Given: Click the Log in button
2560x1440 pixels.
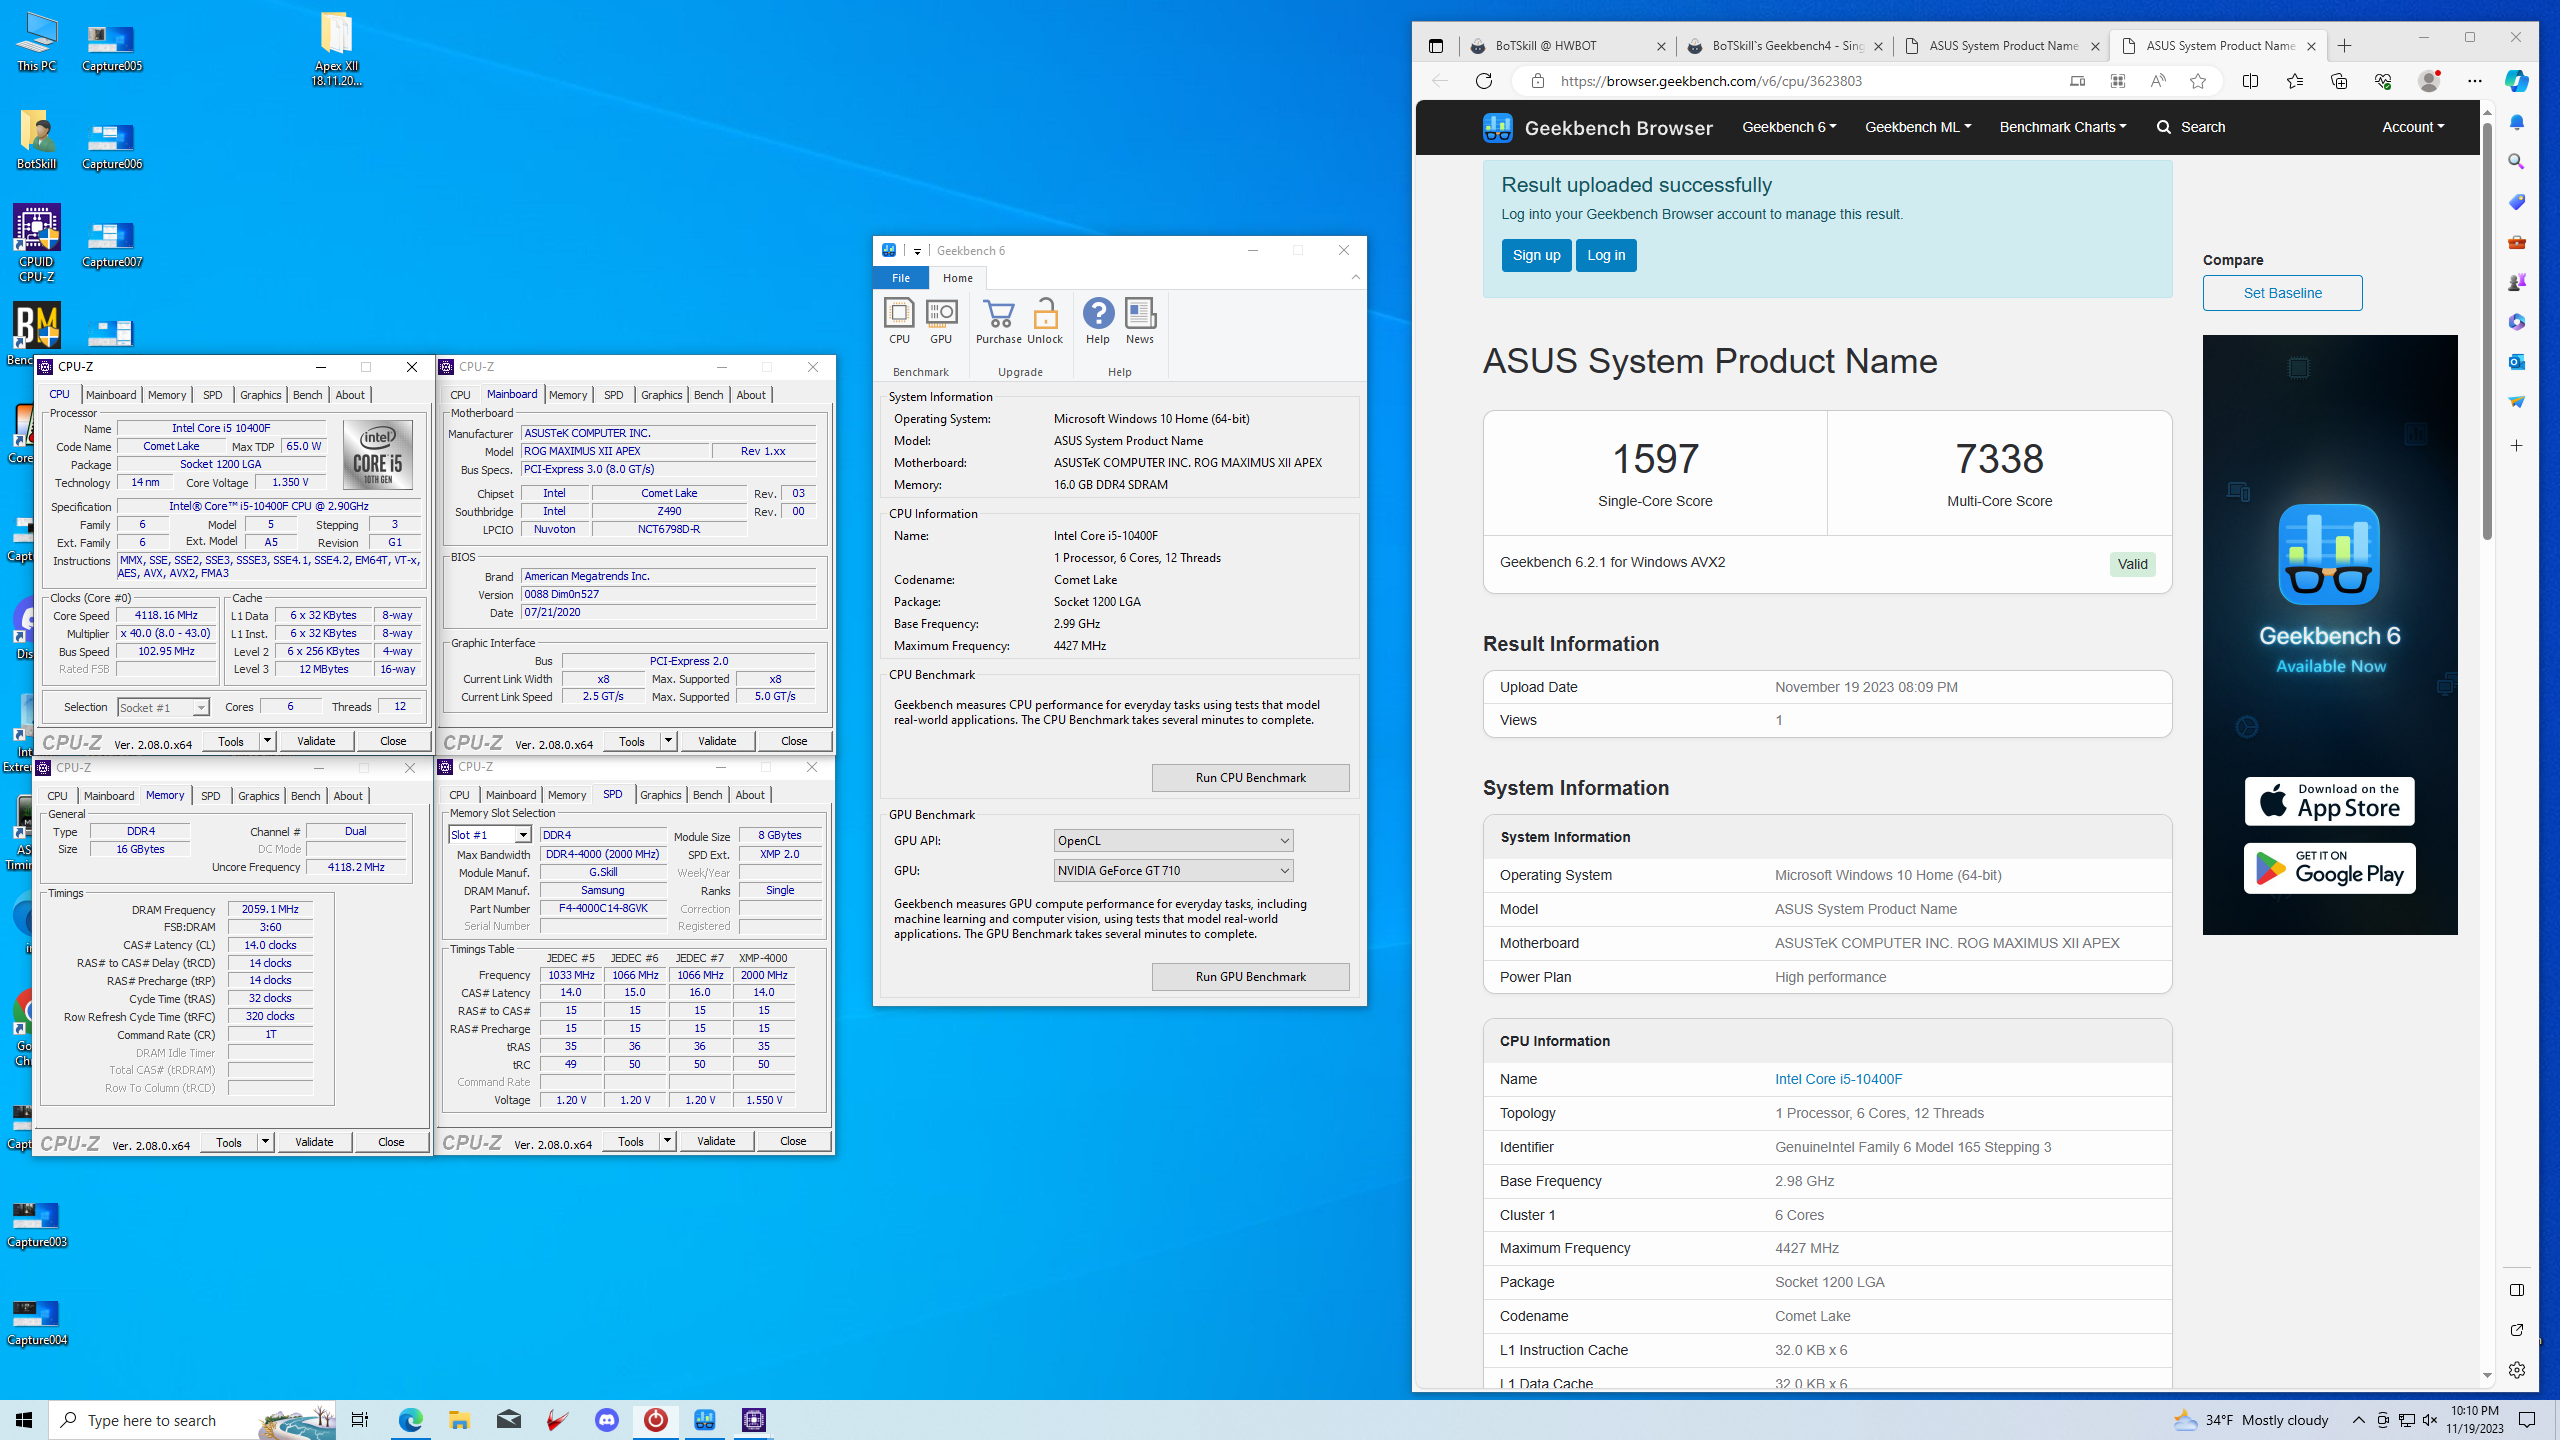Looking at the screenshot, I should (x=1606, y=255).
